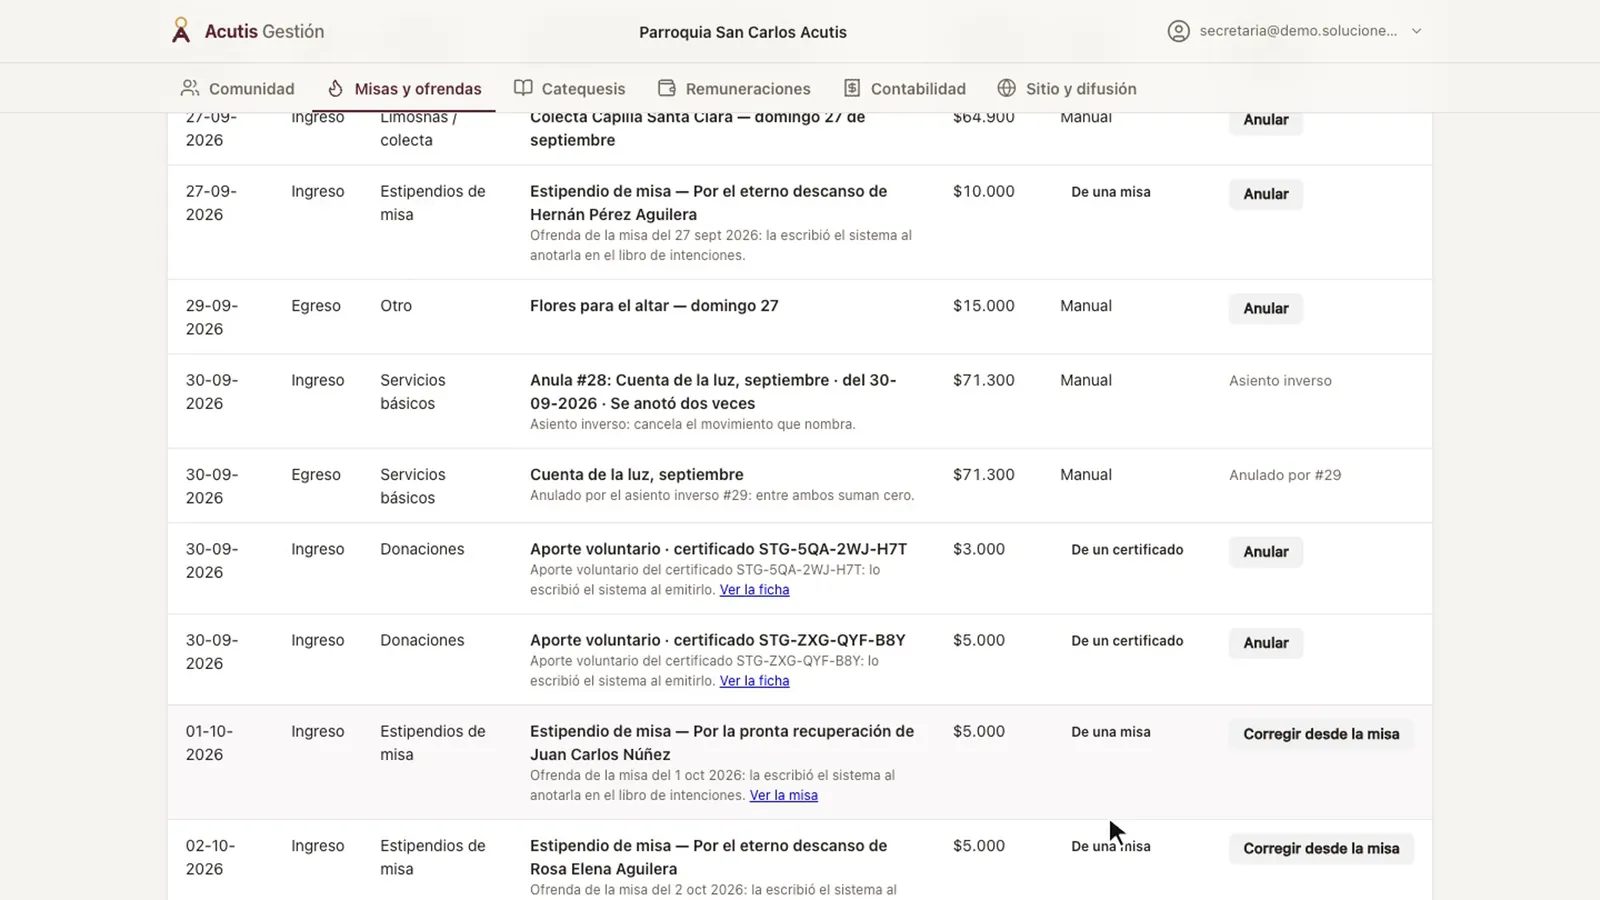Click the Remuneraciones wallet icon
Screen dimensions: 1600x900
[667, 88]
